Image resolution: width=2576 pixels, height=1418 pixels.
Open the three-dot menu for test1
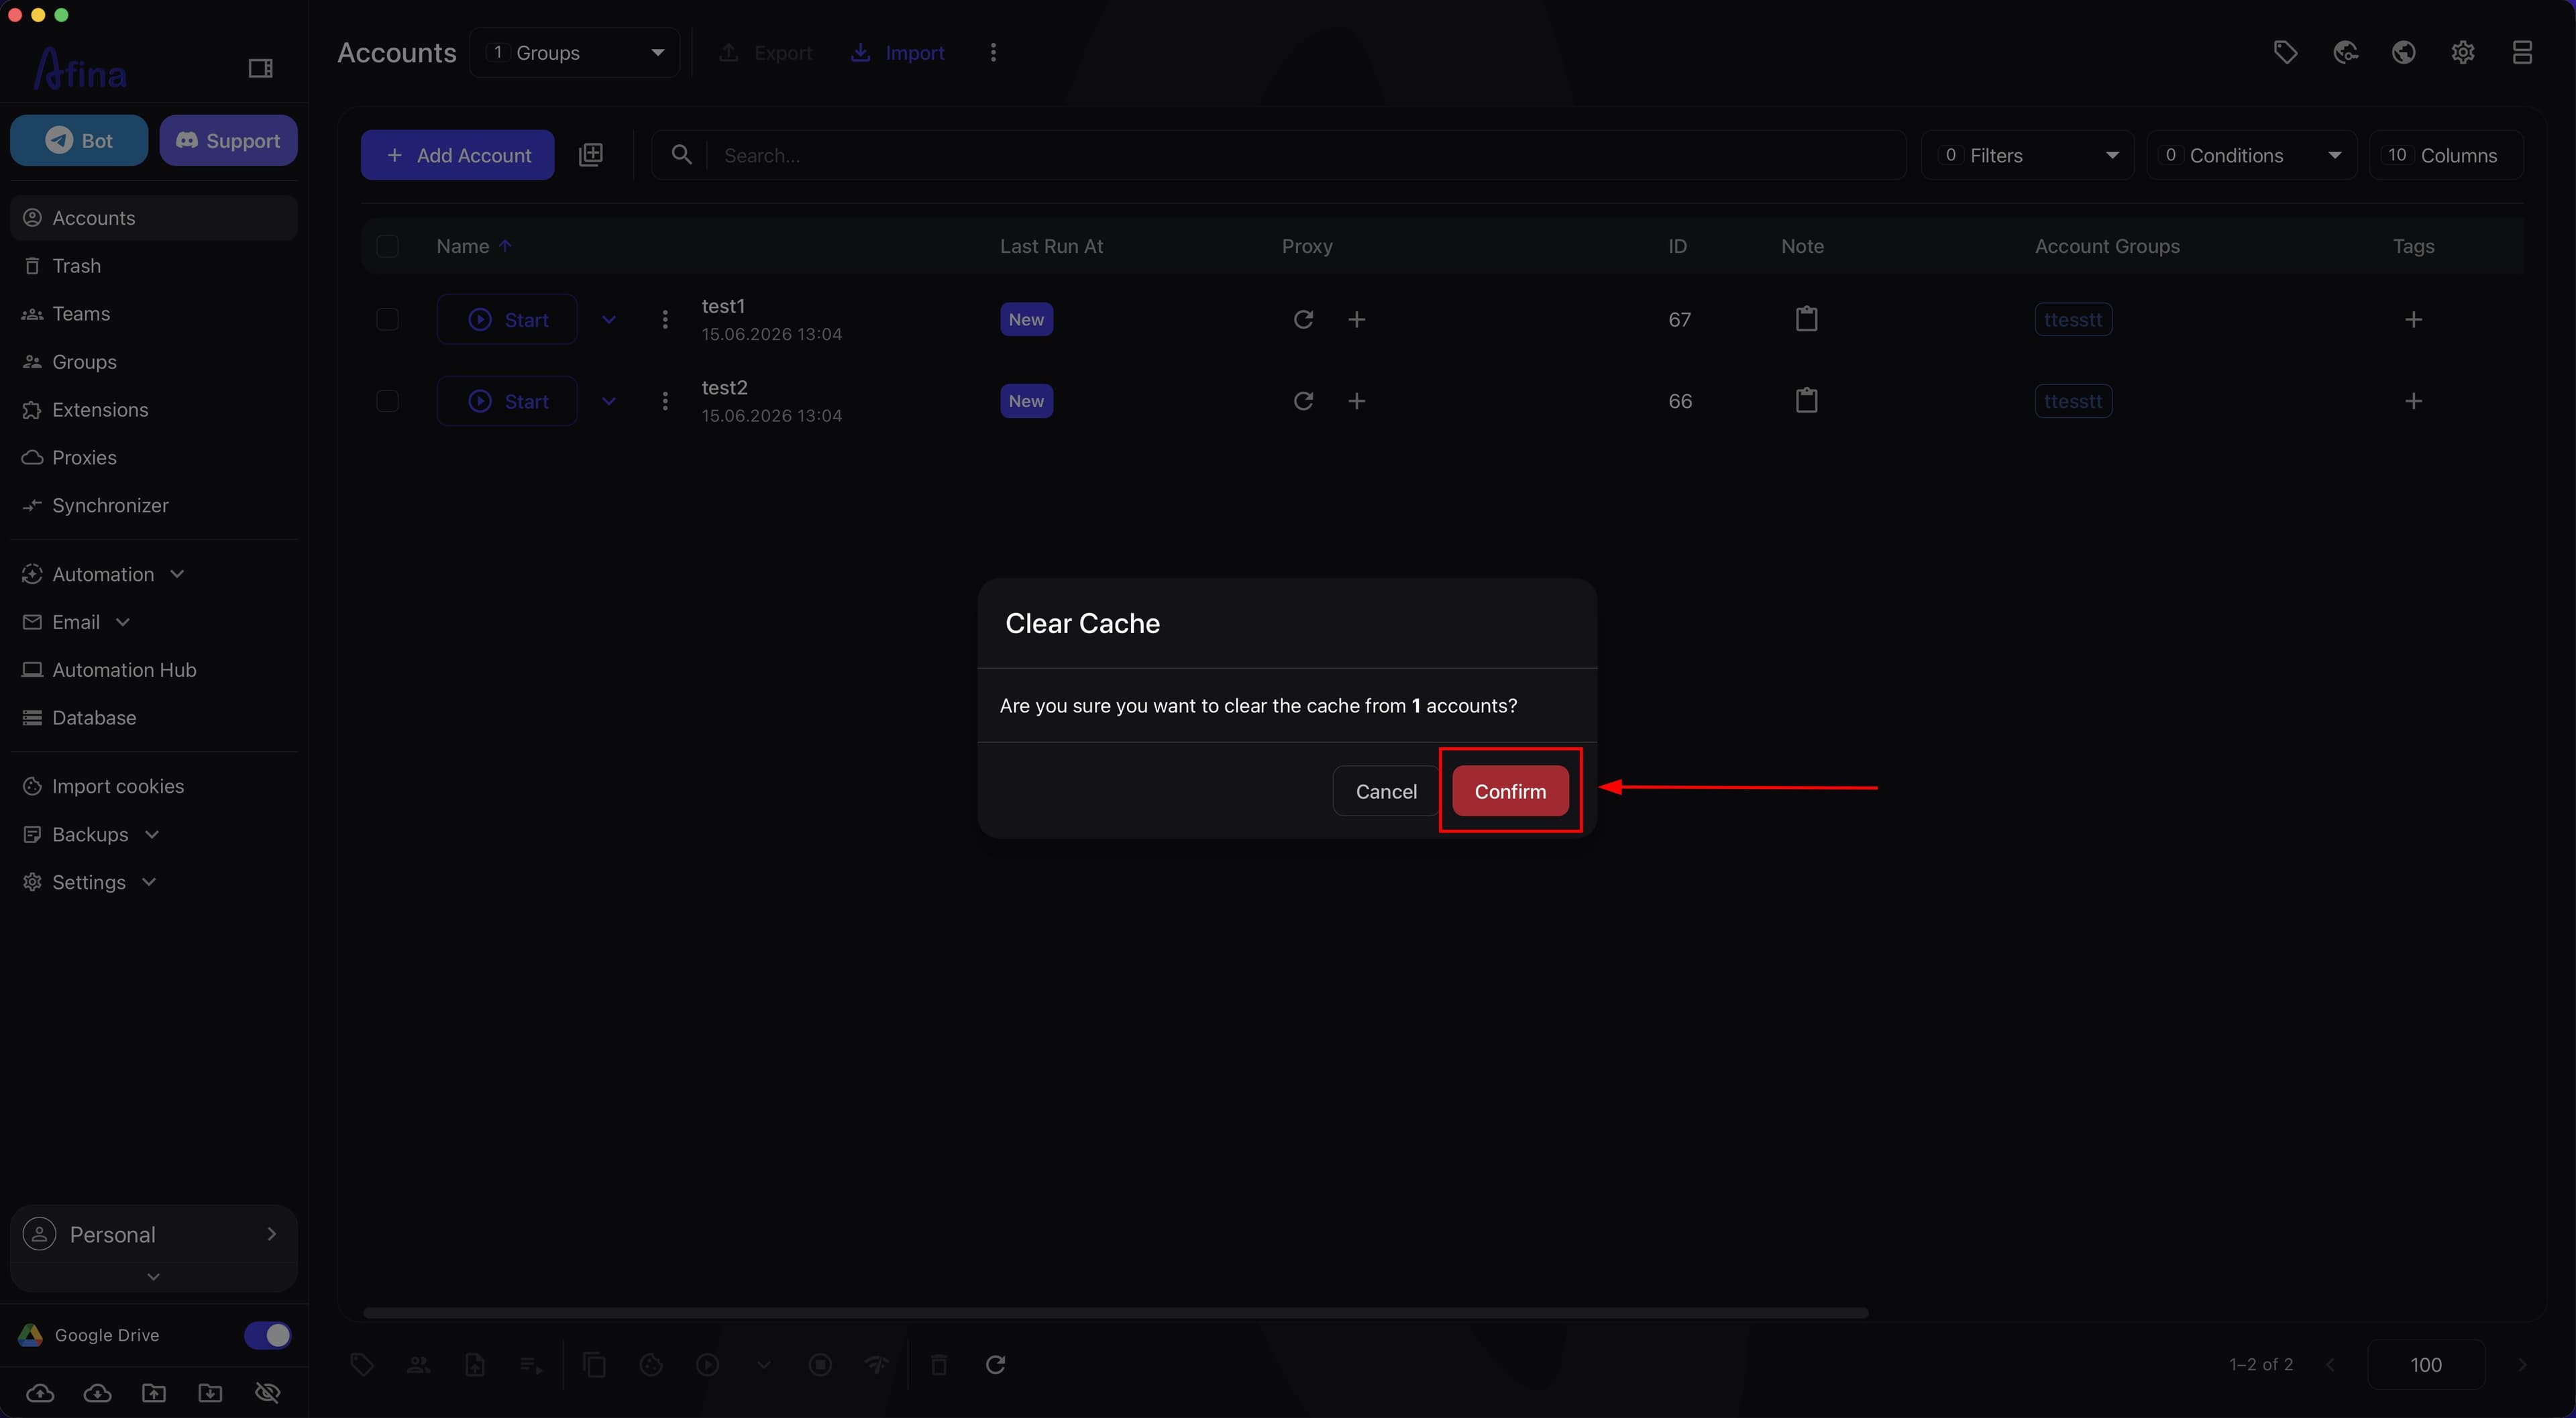[665, 320]
